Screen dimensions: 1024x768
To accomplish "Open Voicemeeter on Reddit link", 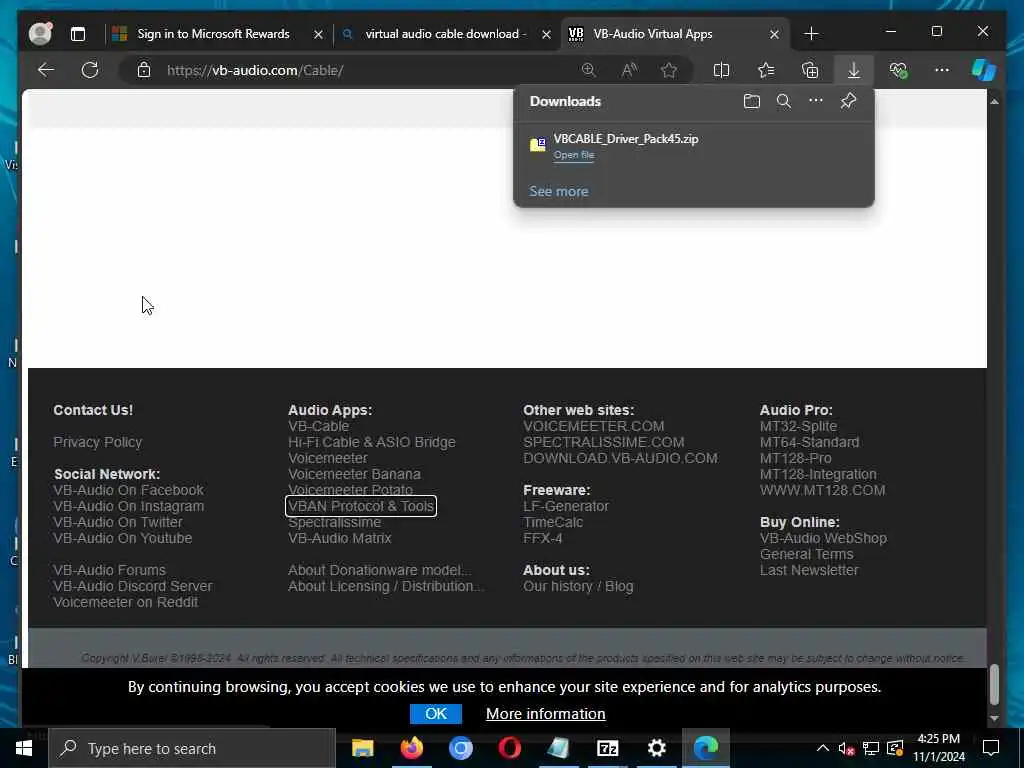I will click(125, 602).
